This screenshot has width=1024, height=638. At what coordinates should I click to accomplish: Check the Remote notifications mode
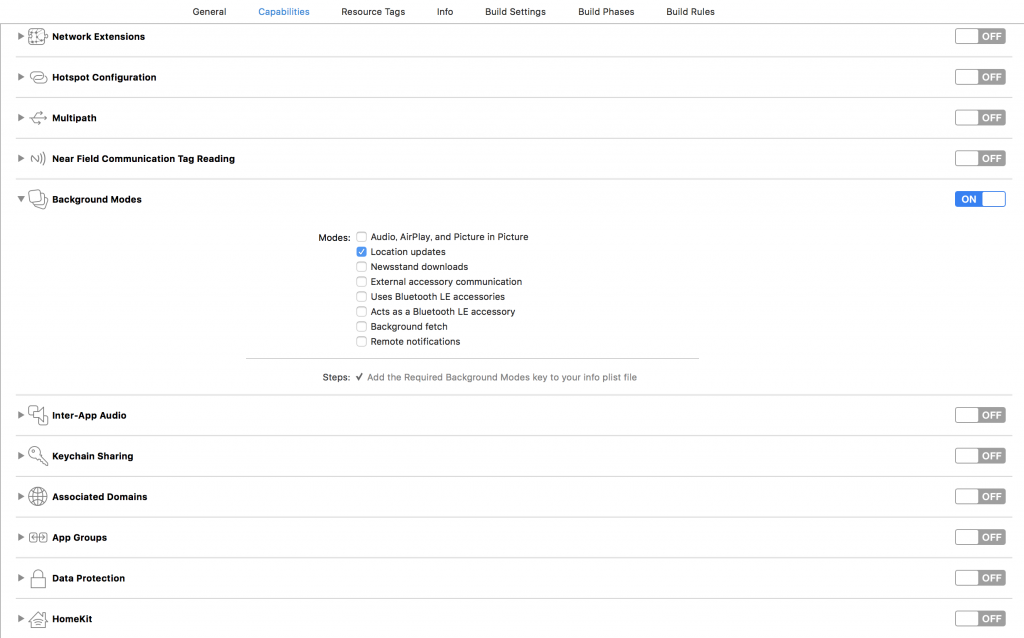(x=361, y=341)
